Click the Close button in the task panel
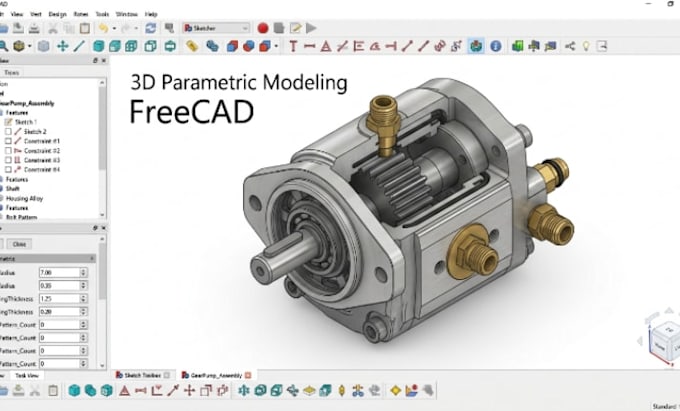Viewport: 680px width, 411px height. pos(19,244)
